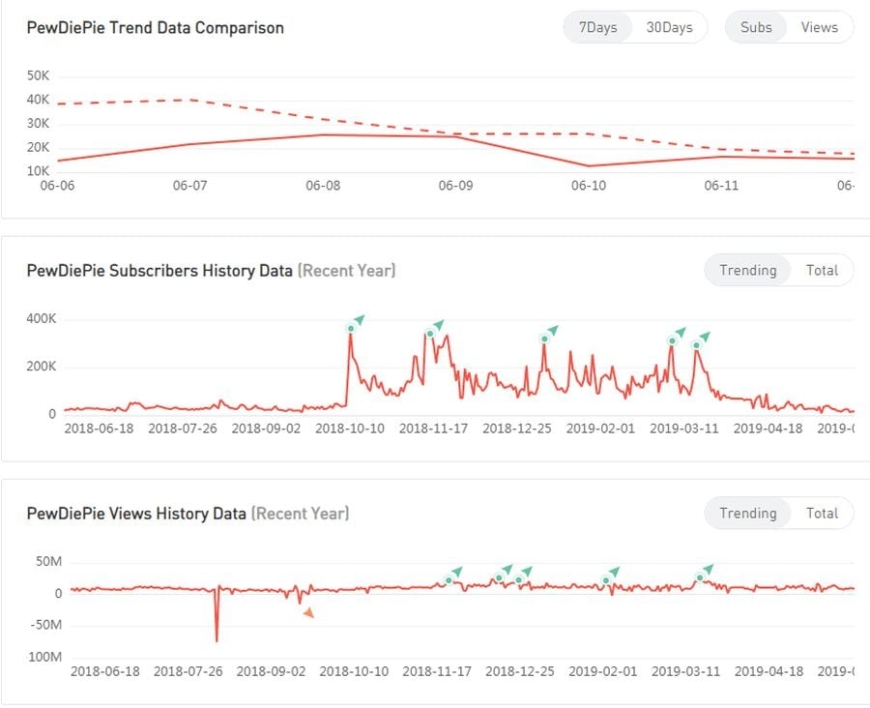Click the green peak marker near 2018-10-10 on Subscribers chart
870x708 pixels.
click(x=351, y=328)
